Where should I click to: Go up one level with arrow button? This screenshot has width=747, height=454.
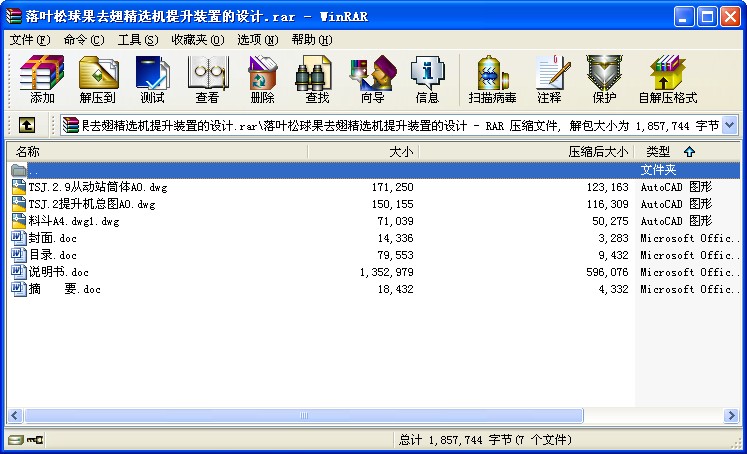(27, 125)
